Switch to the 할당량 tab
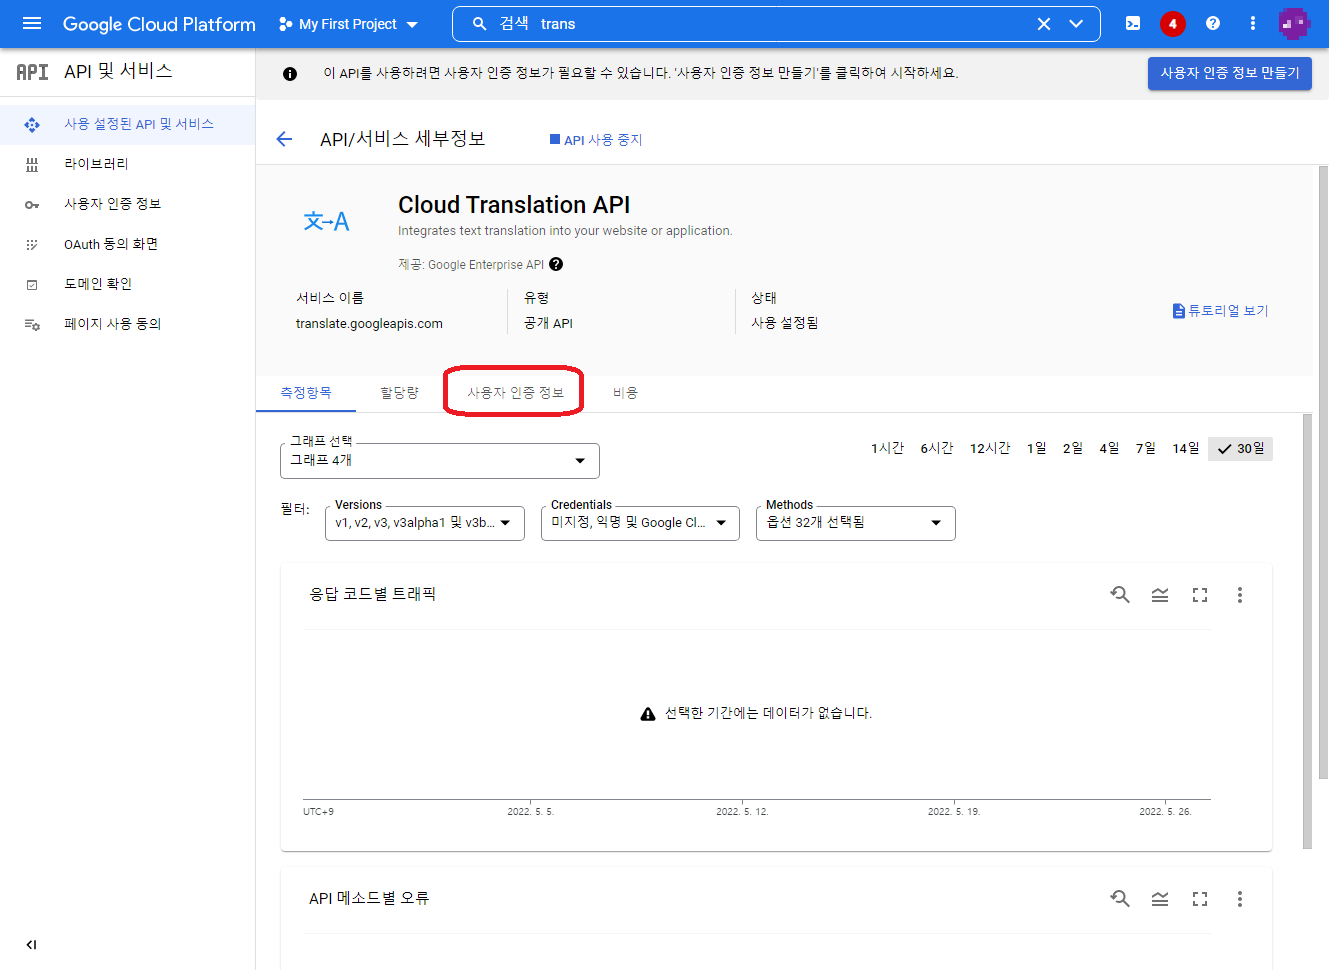 click(399, 393)
